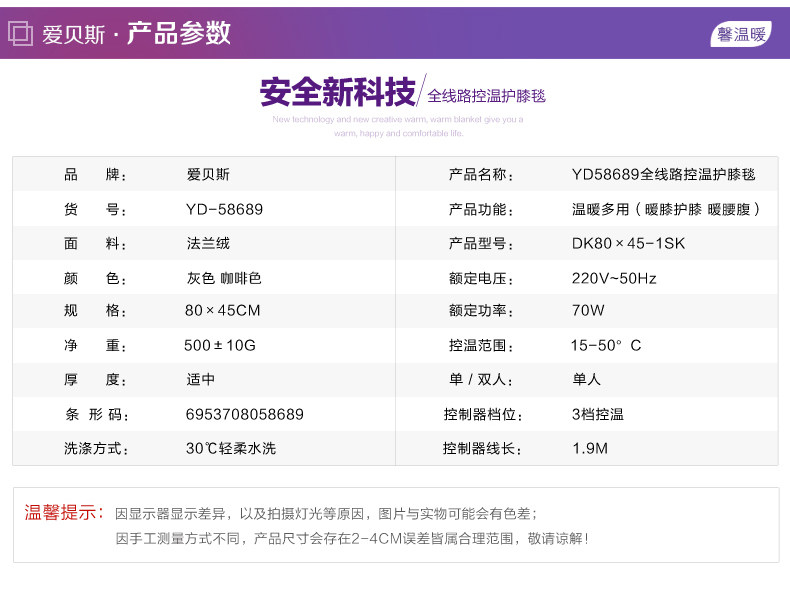
Task: Click the label 额定电压:
Action: 481,278
